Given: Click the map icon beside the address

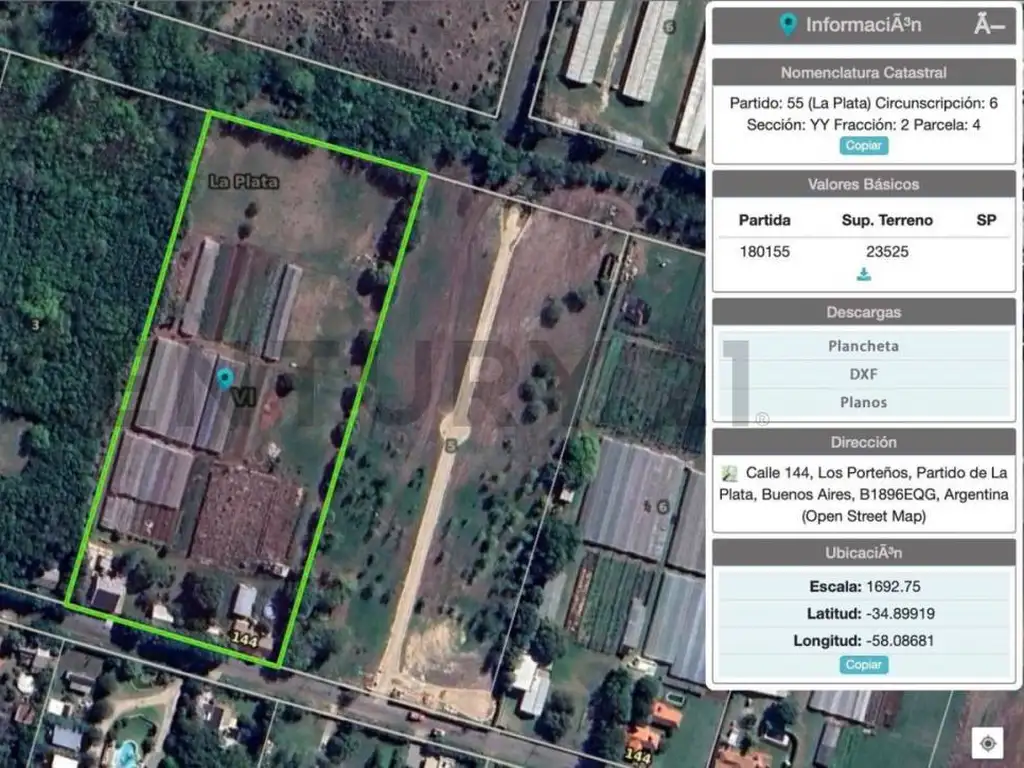Looking at the screenshot, I should coord(731,473).
